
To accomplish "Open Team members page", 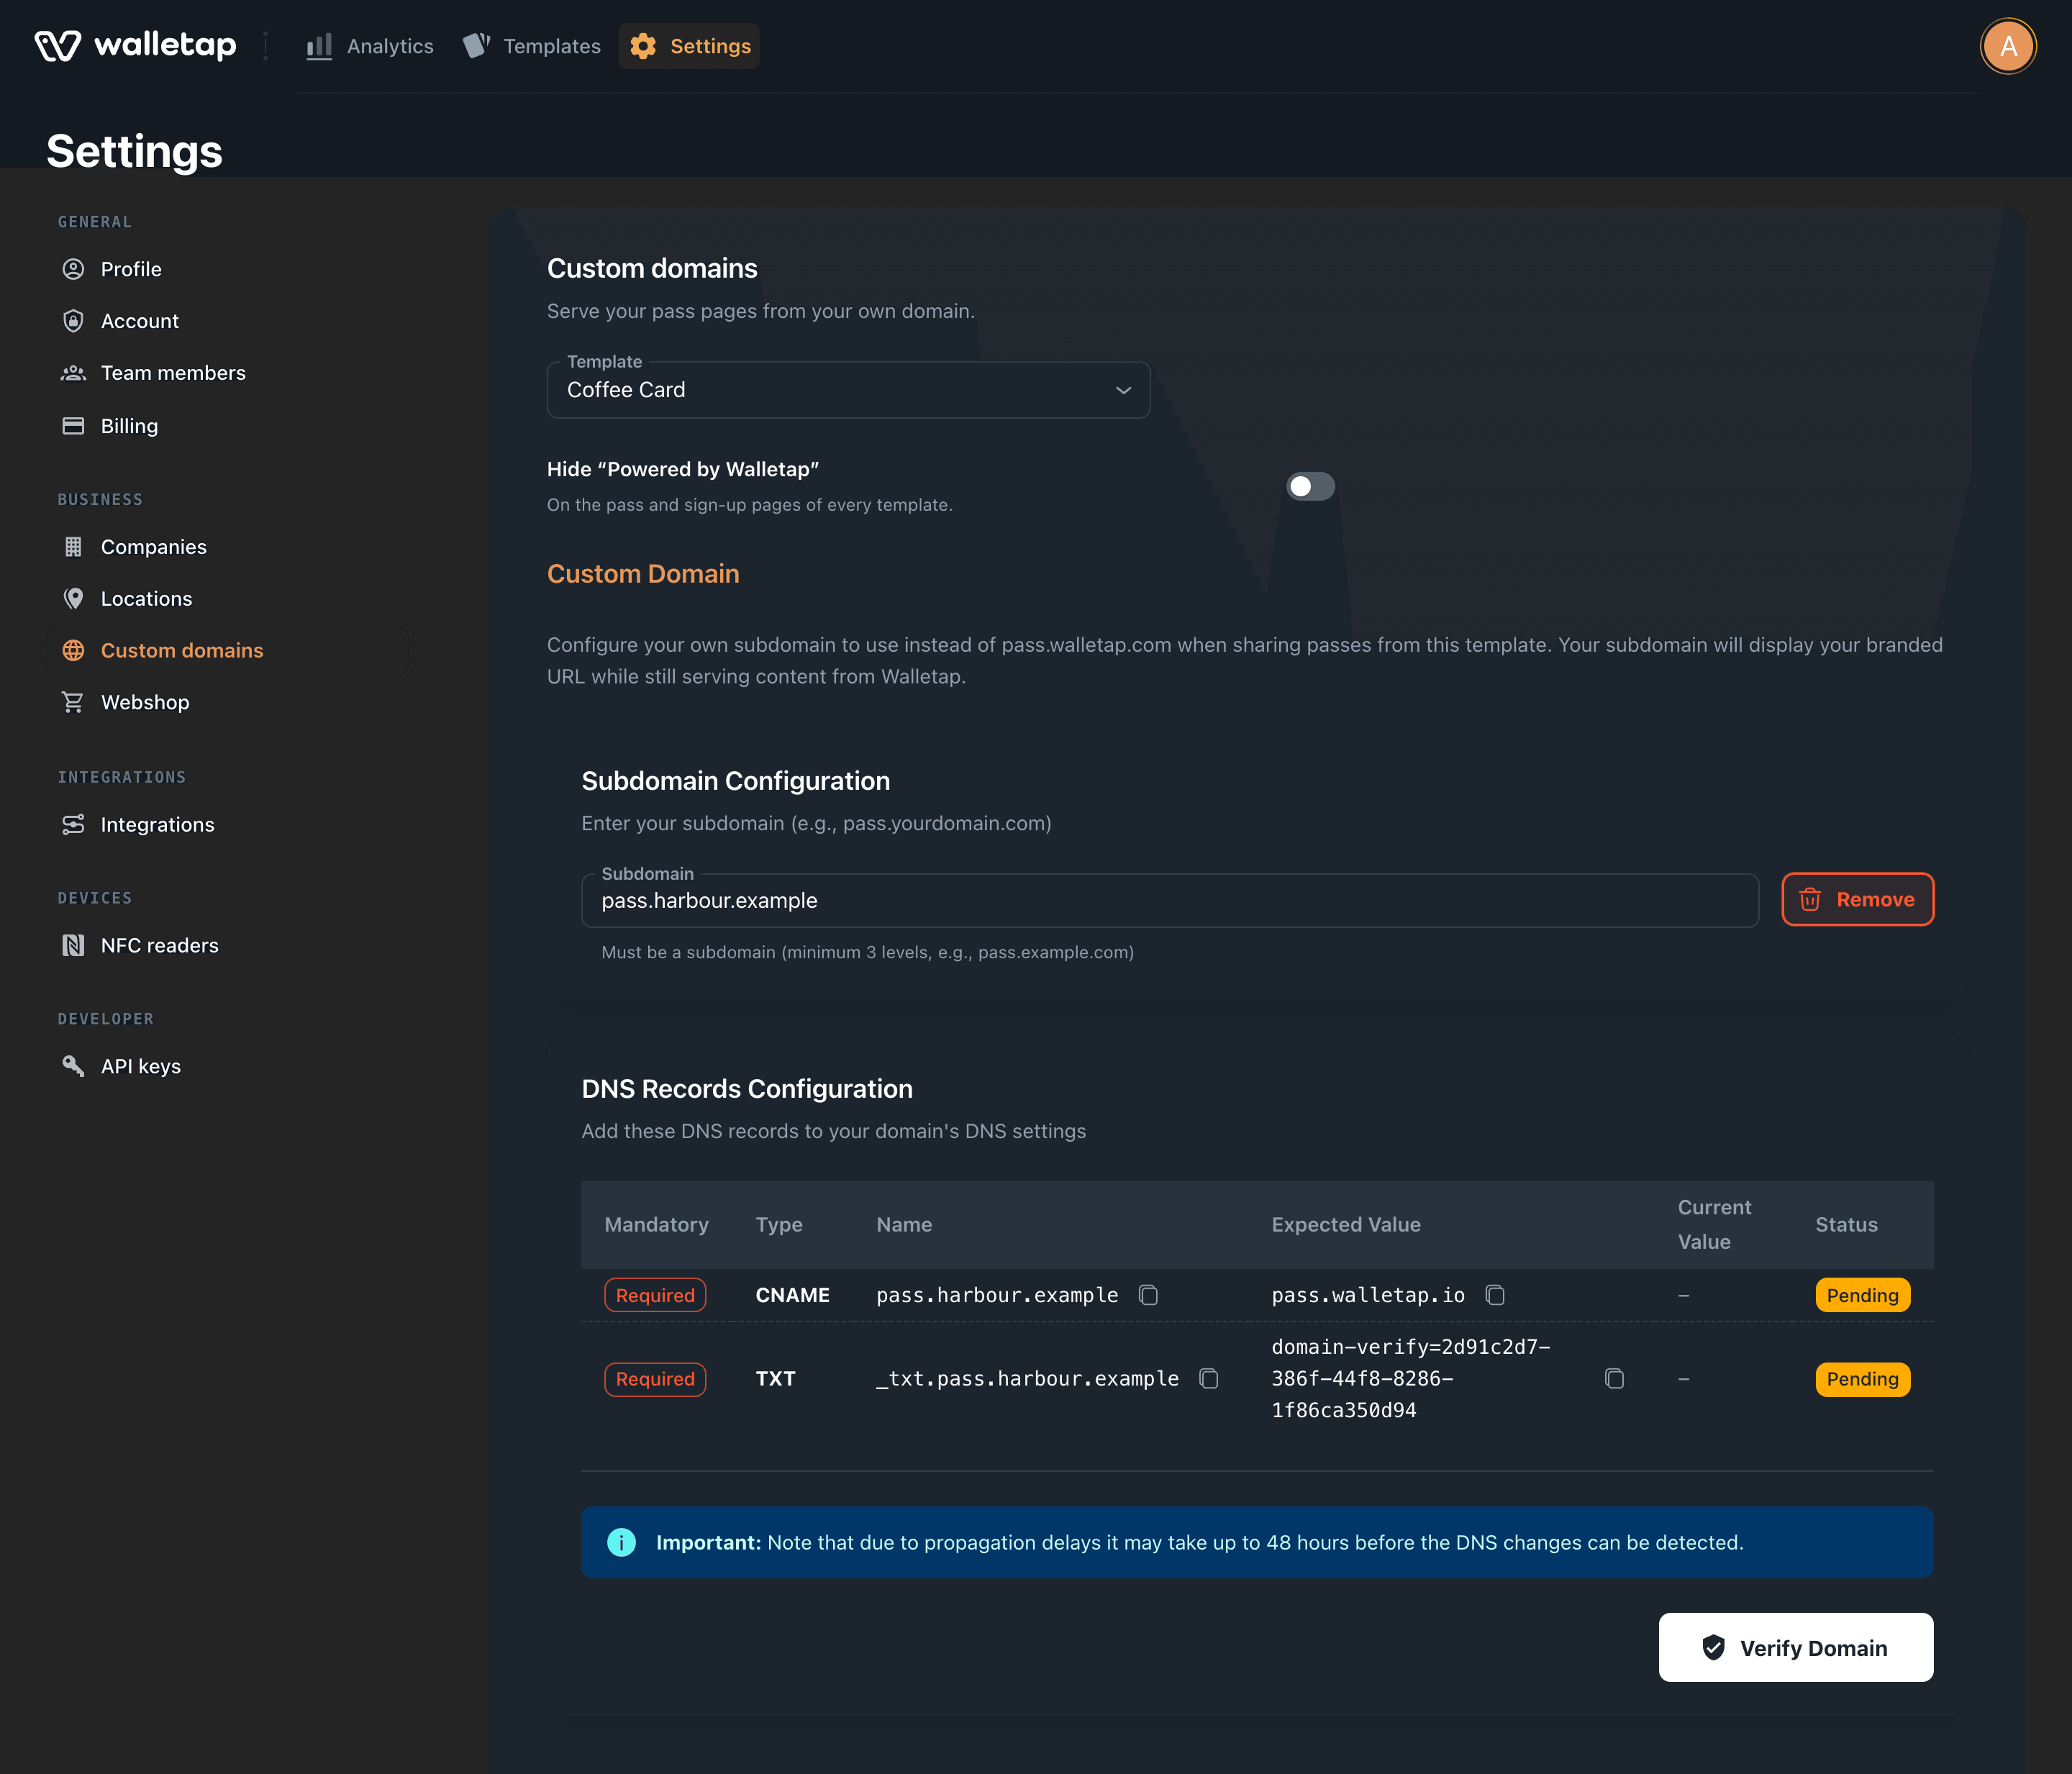I will [228, 373].
